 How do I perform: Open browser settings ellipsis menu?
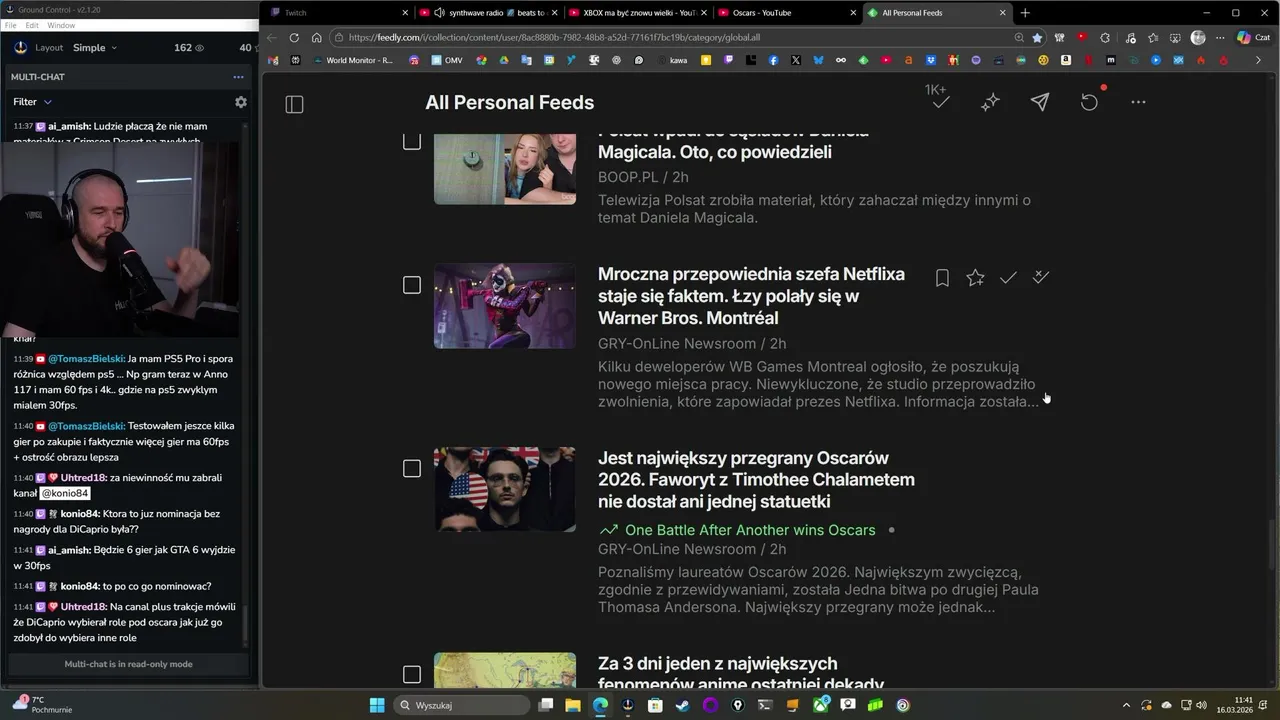tap(1220, 38)
